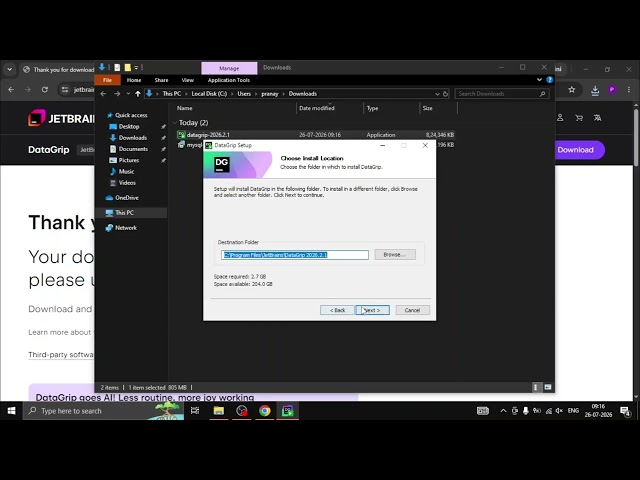Click the Destination Folder path field

point(295,255)
